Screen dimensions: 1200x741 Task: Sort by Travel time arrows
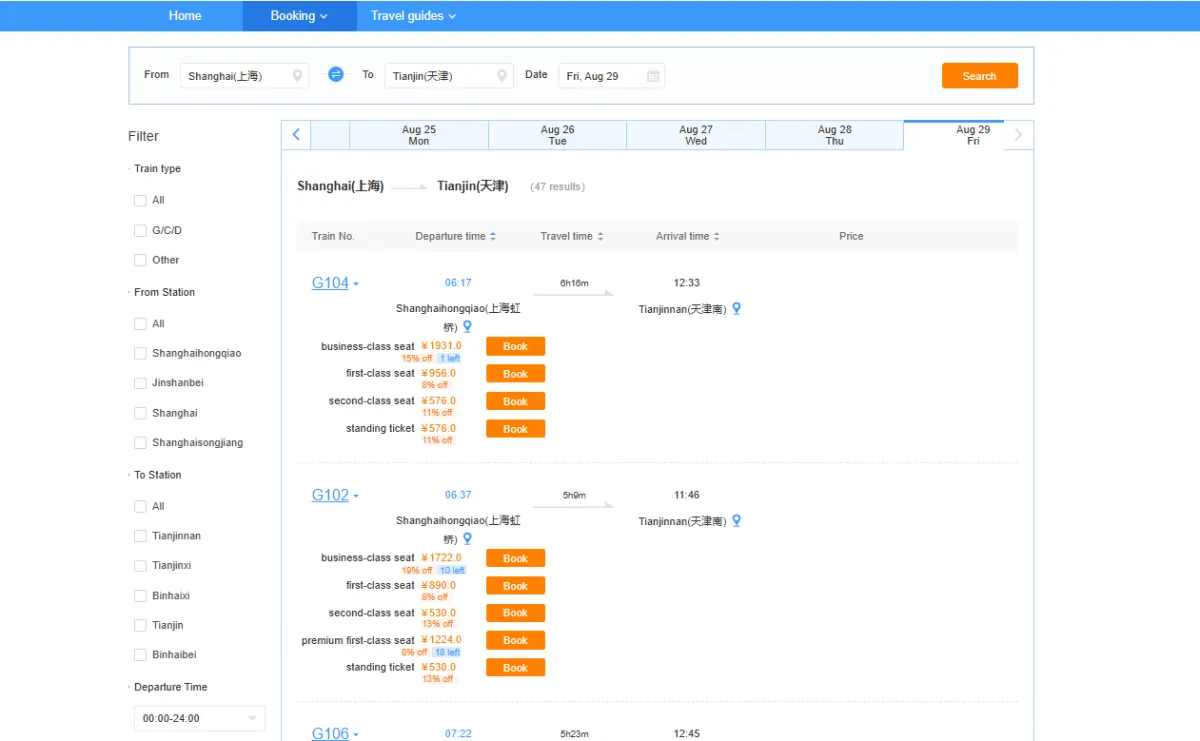pos(600,237)
